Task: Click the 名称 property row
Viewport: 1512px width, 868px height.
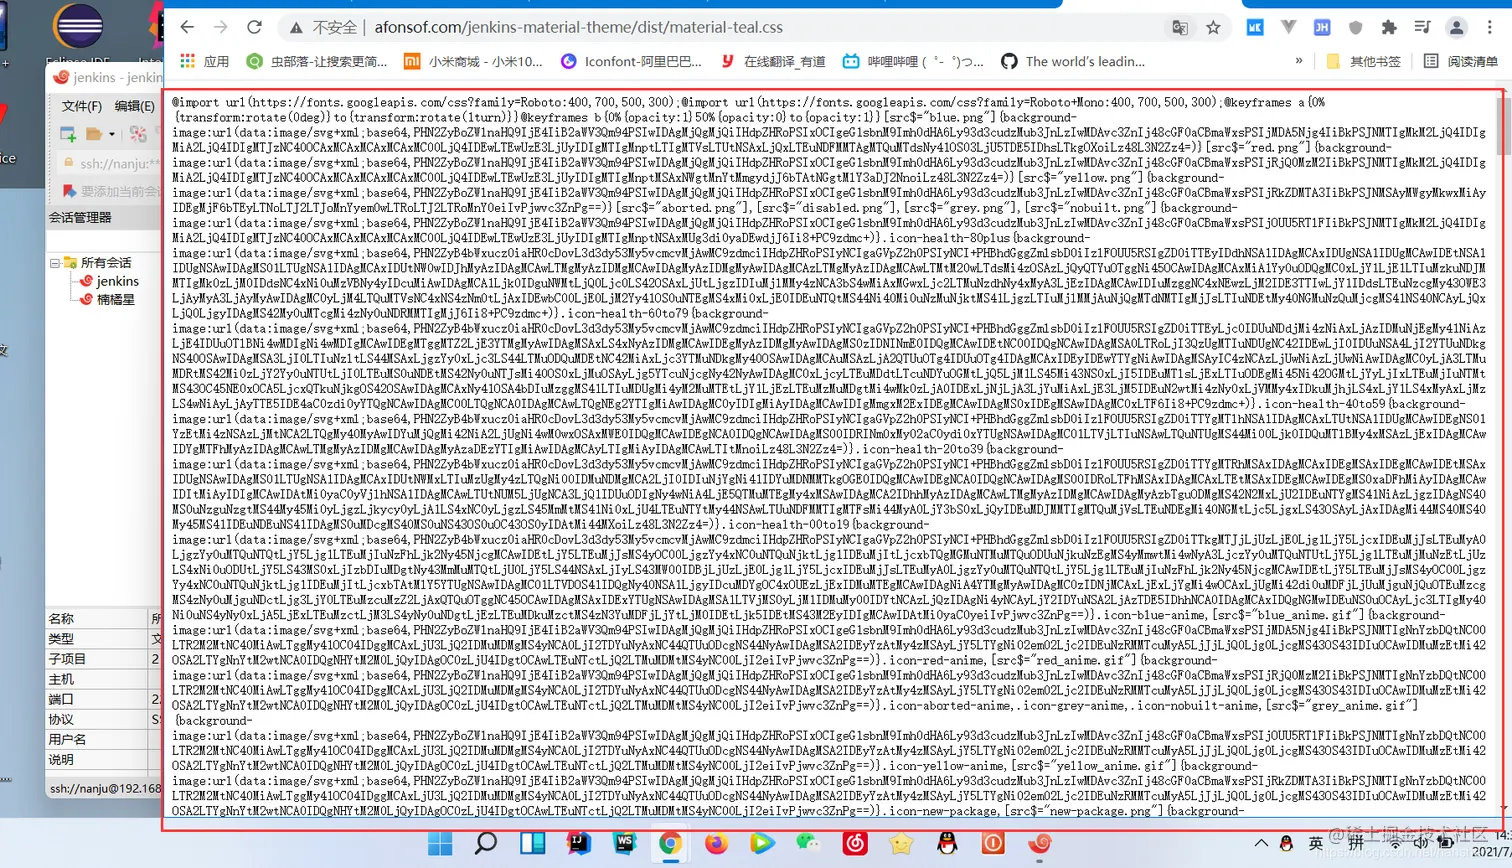Action: 104,619
